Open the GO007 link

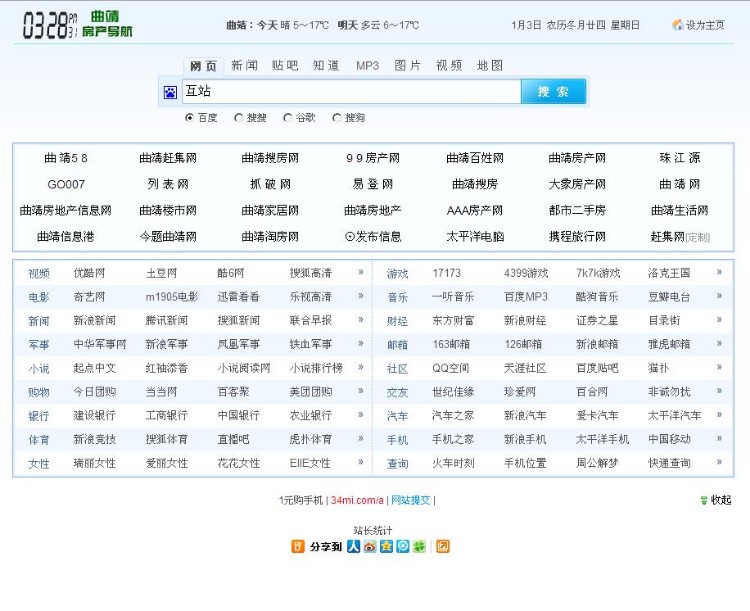(x=66, y=184)
